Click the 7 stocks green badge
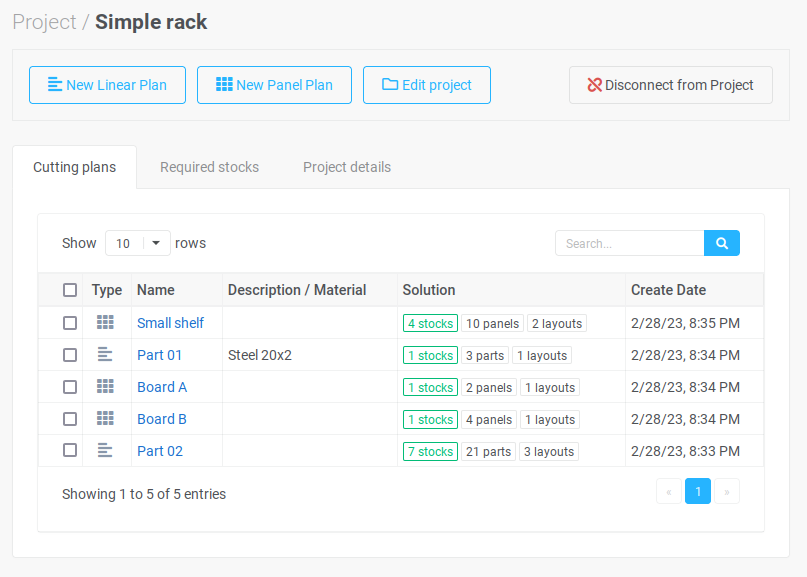 pyautogui.click(x=430, y=451)
